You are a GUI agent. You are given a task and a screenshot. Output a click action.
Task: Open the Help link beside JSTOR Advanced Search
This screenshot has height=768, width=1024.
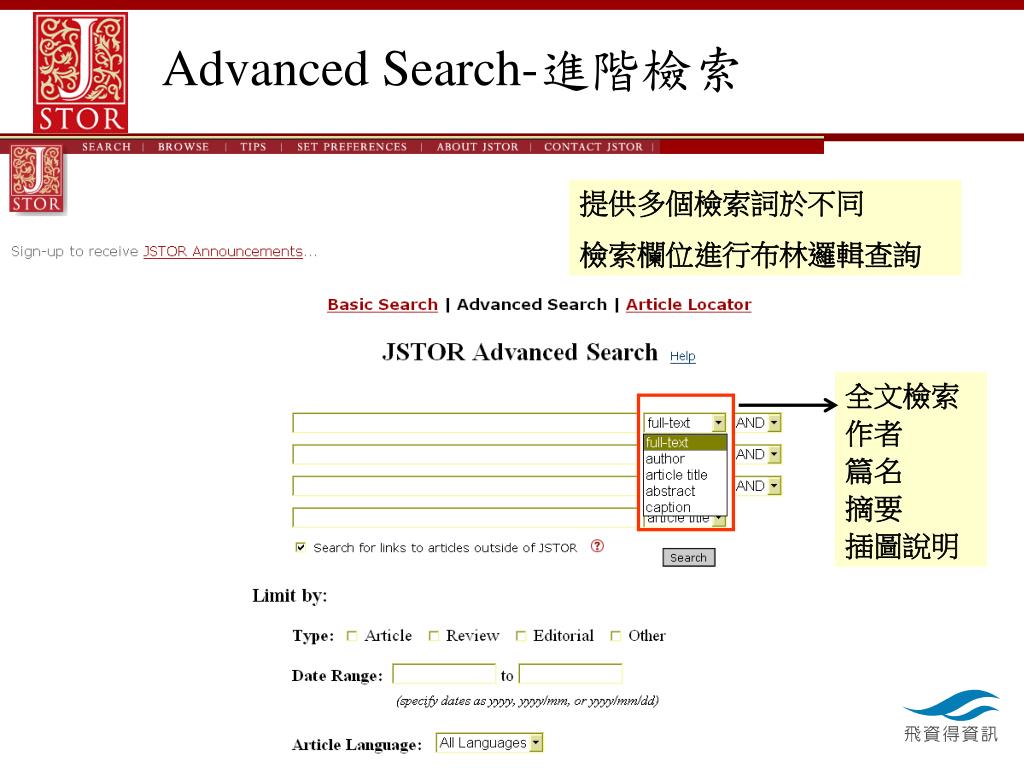point(682,356)
